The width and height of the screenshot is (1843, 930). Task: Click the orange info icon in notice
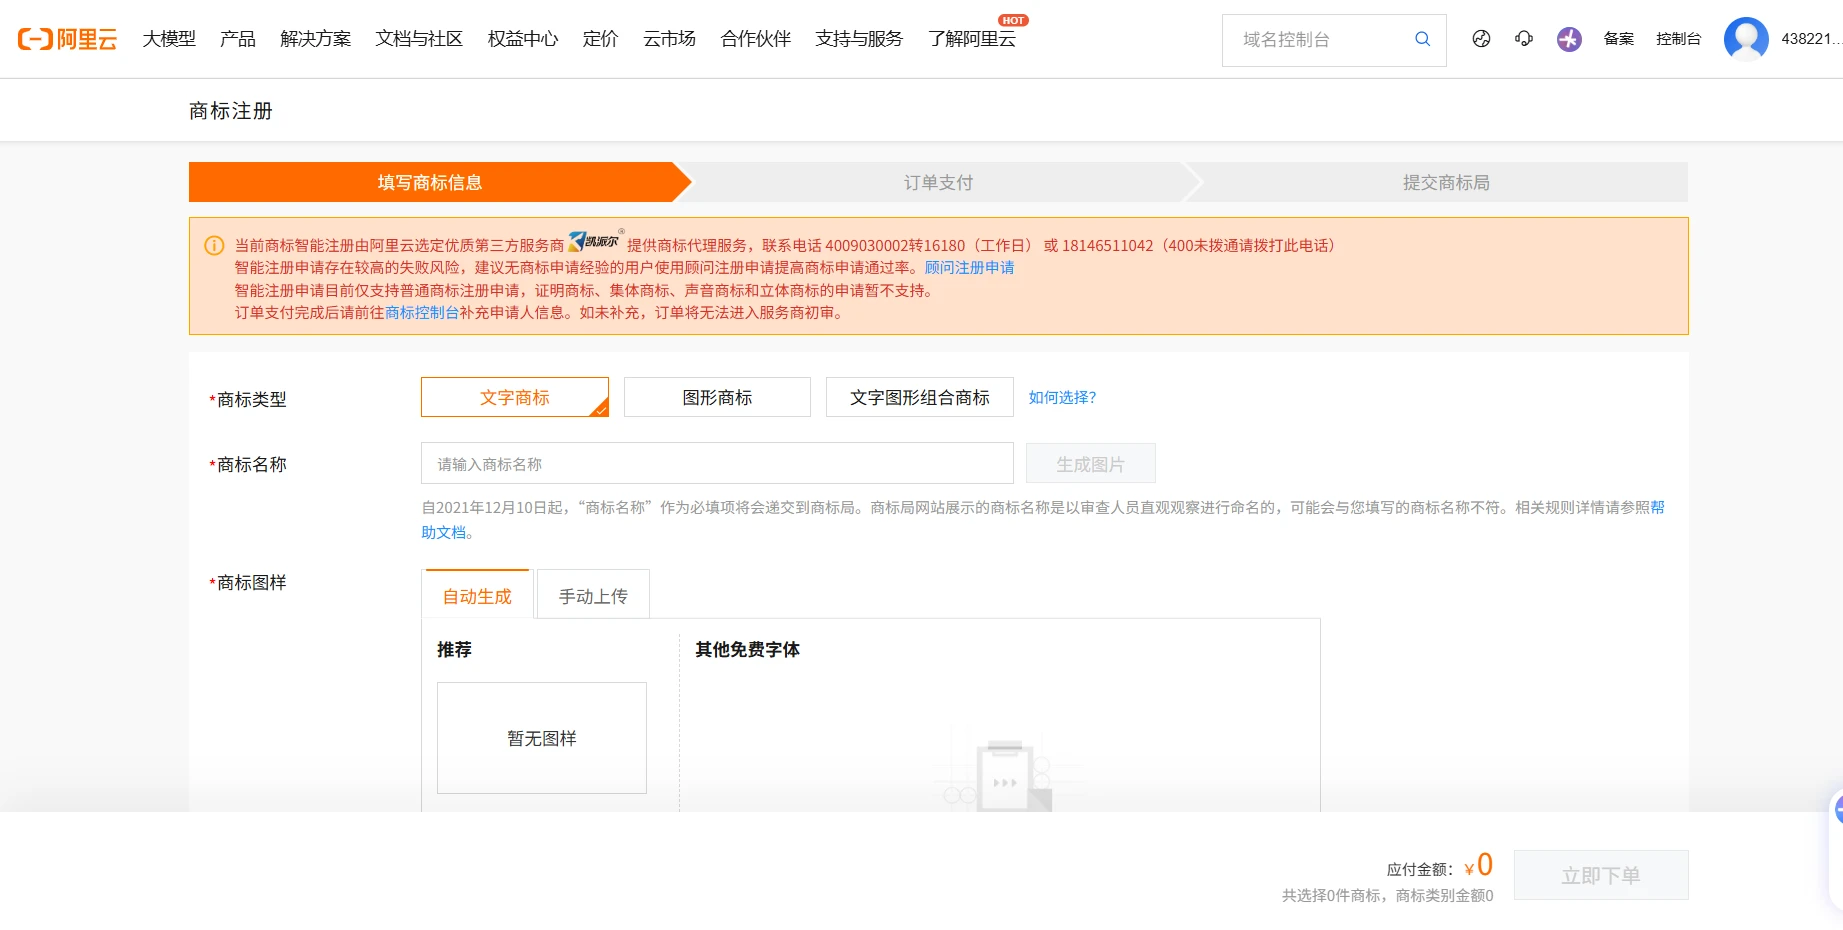click(214, 245)
